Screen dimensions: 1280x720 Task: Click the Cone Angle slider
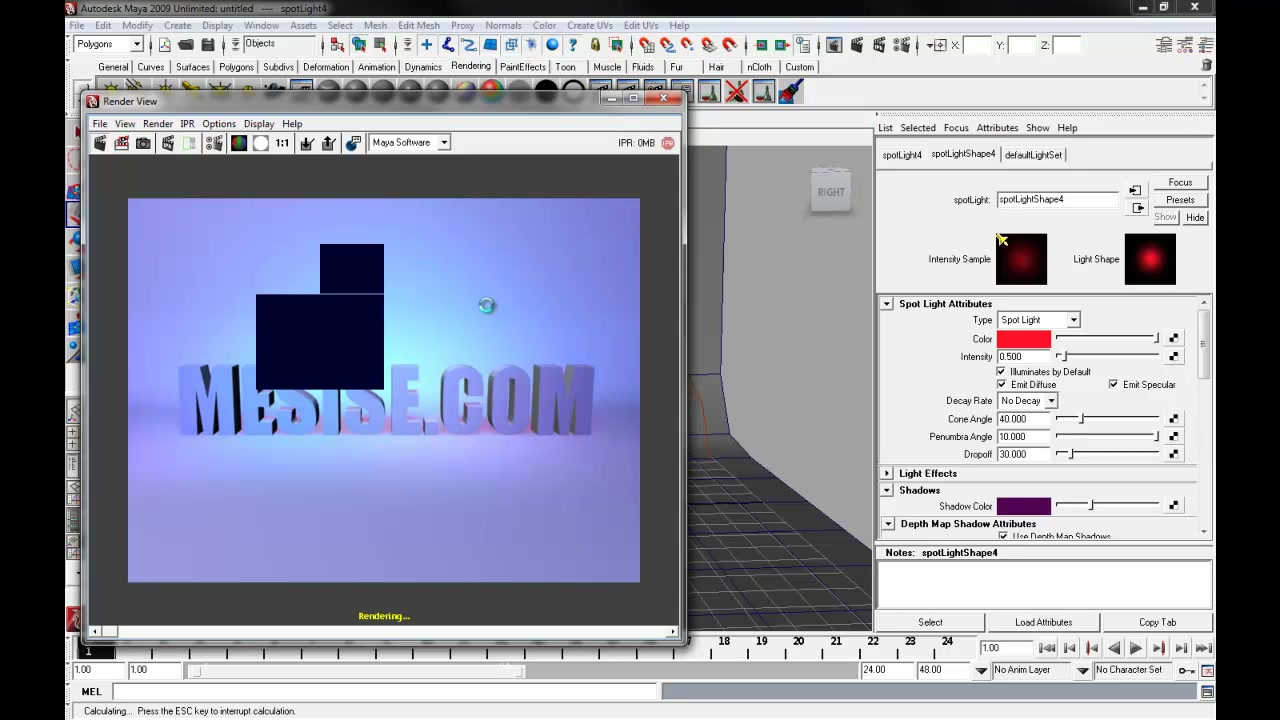click(x=1107, y=419)
